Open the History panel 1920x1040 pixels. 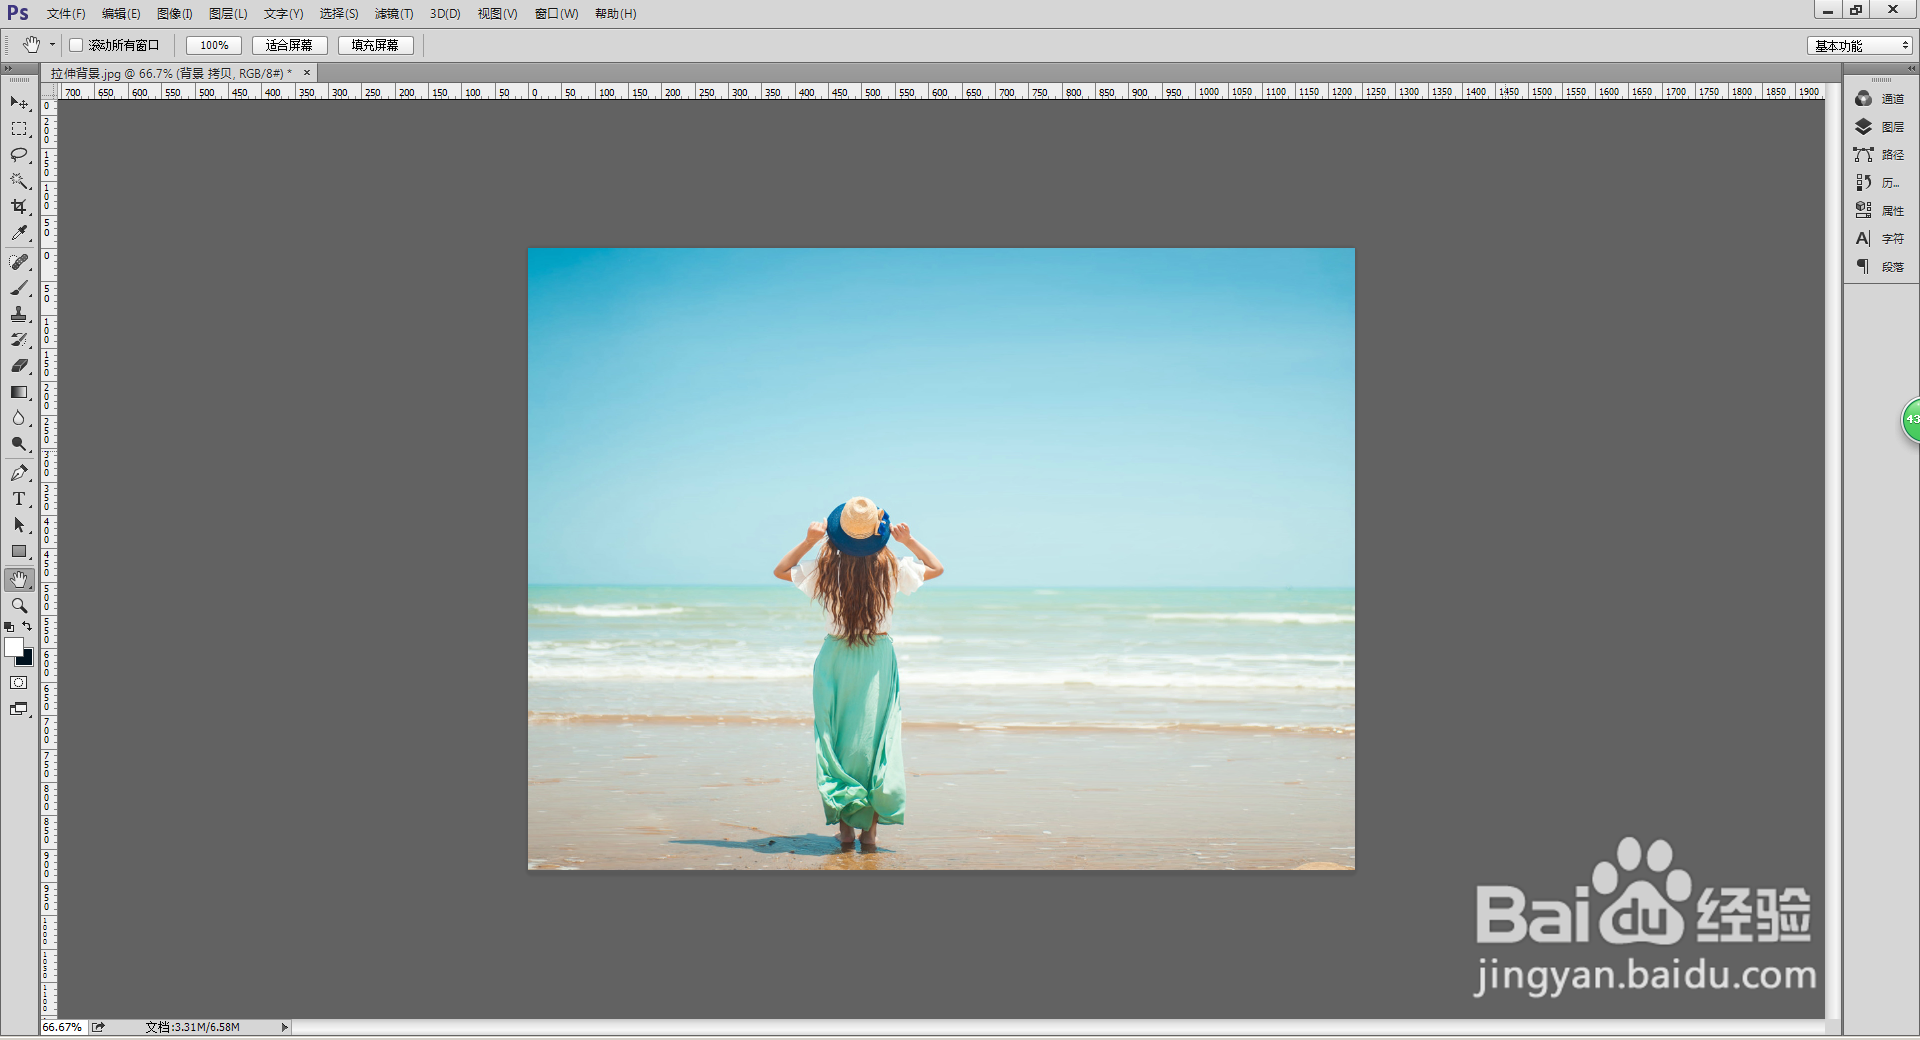[x=1880, y=183]
